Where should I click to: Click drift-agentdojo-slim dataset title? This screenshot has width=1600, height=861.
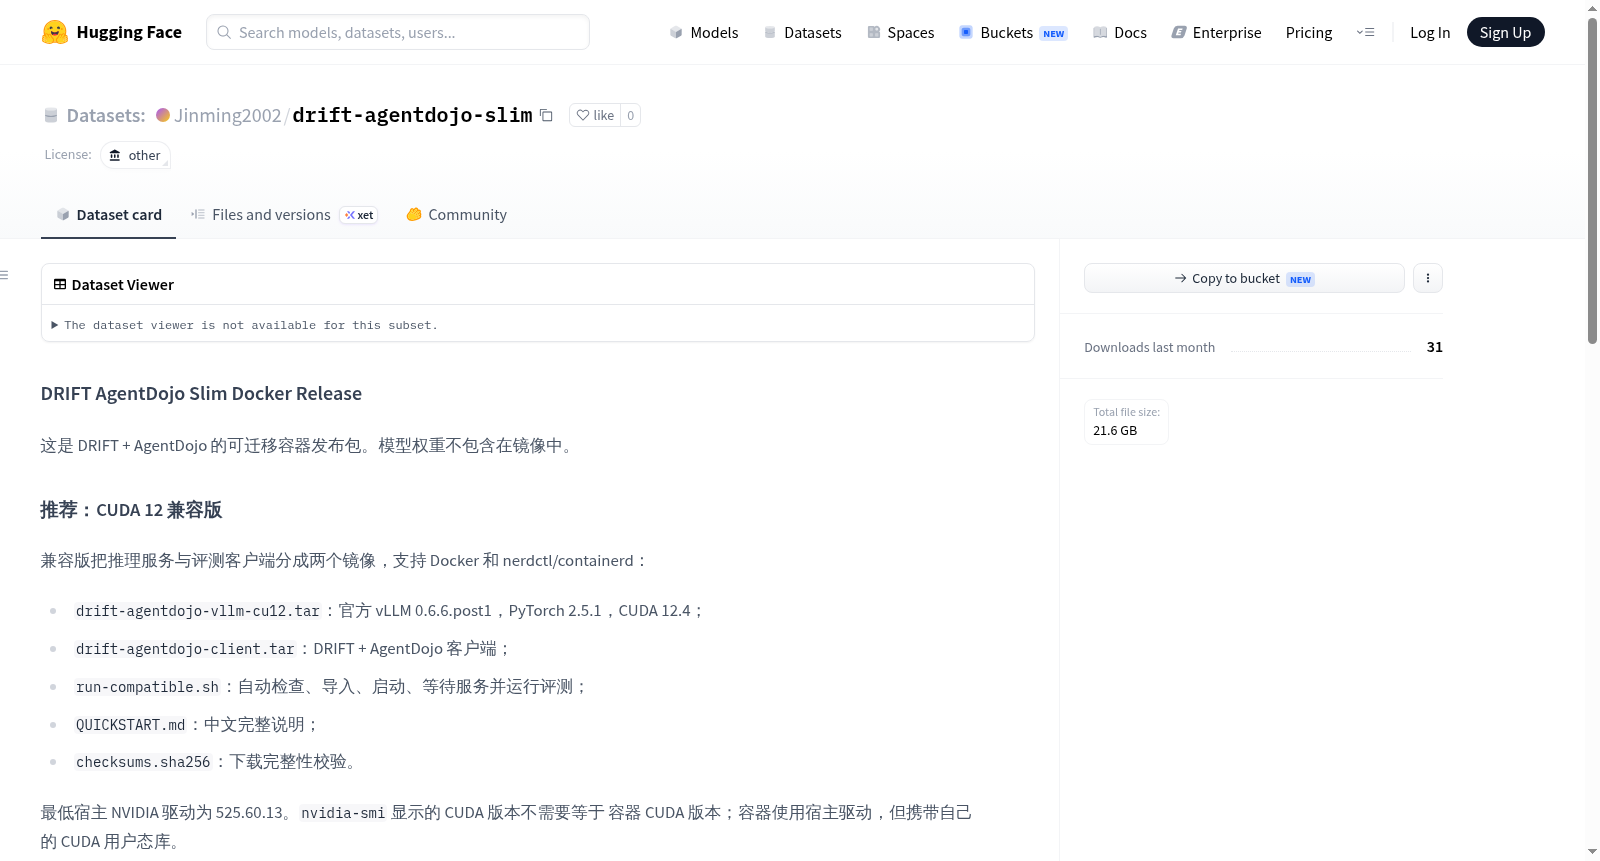pos(412,115)
